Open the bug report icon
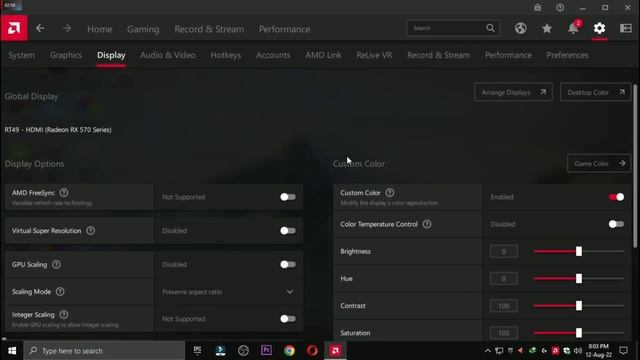 pos(538,8)
